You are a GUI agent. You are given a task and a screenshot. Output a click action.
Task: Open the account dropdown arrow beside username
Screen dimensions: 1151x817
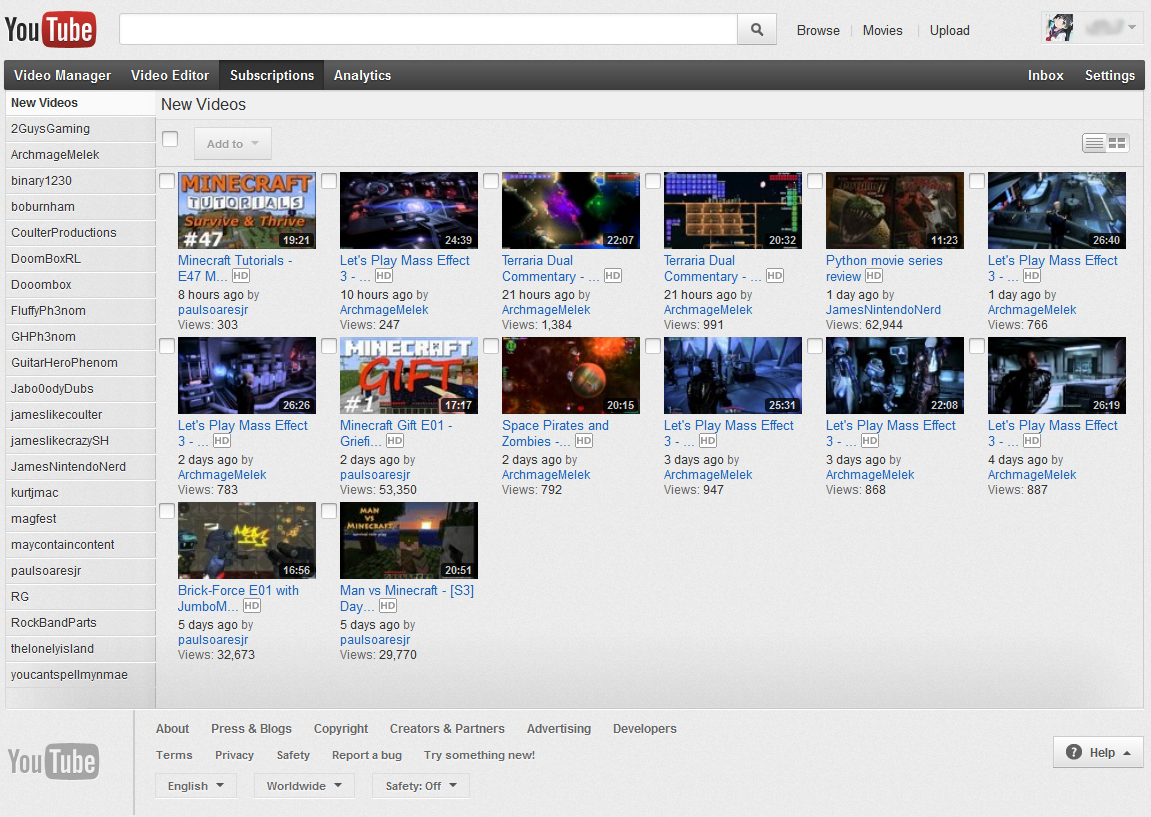click(x=1132, y=28)
